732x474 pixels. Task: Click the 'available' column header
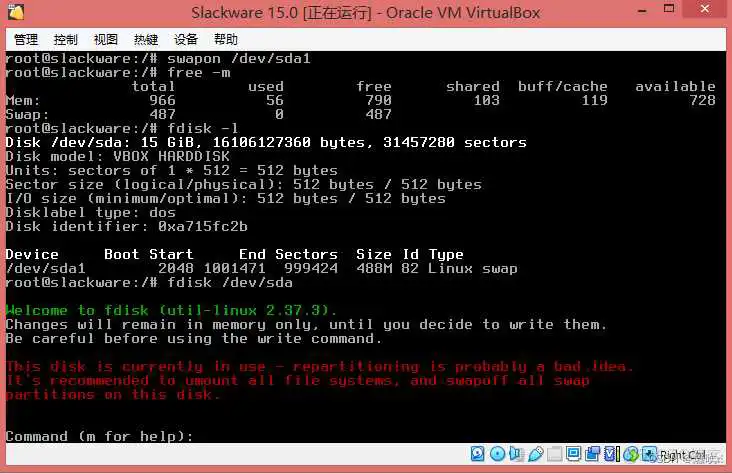coord(675,86)
